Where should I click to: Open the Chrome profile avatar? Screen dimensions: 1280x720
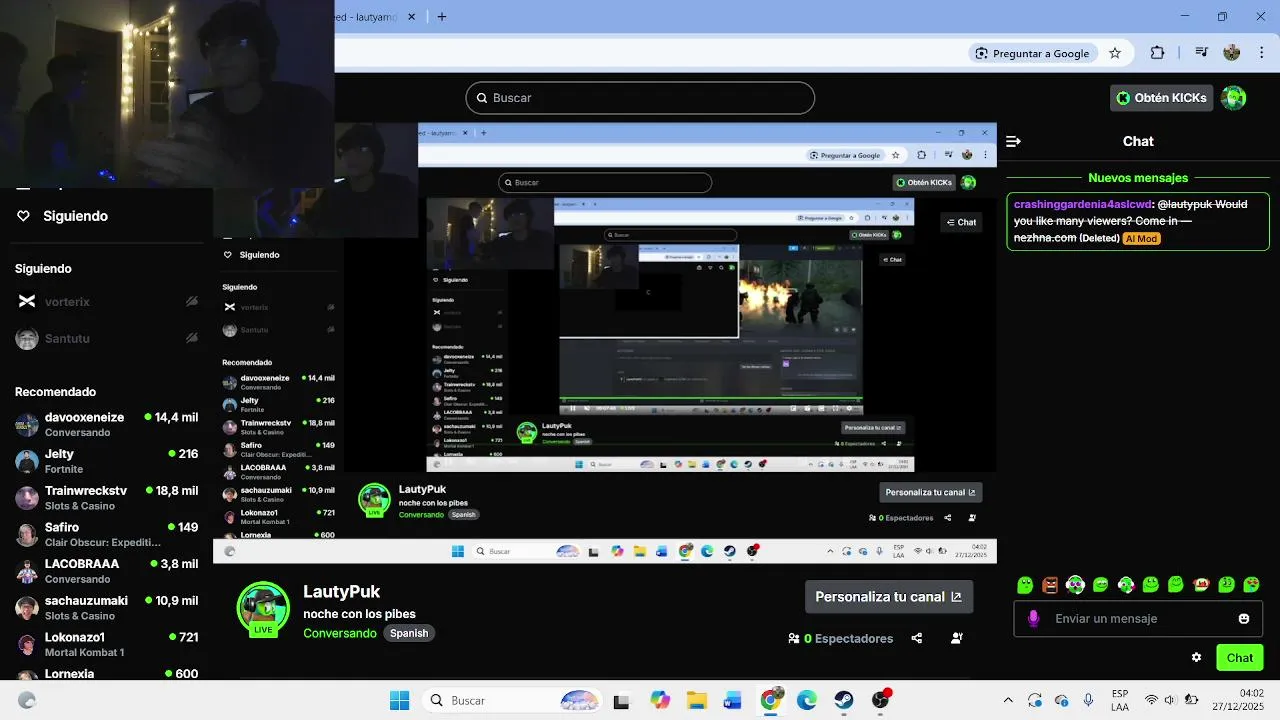point(1232,53)
